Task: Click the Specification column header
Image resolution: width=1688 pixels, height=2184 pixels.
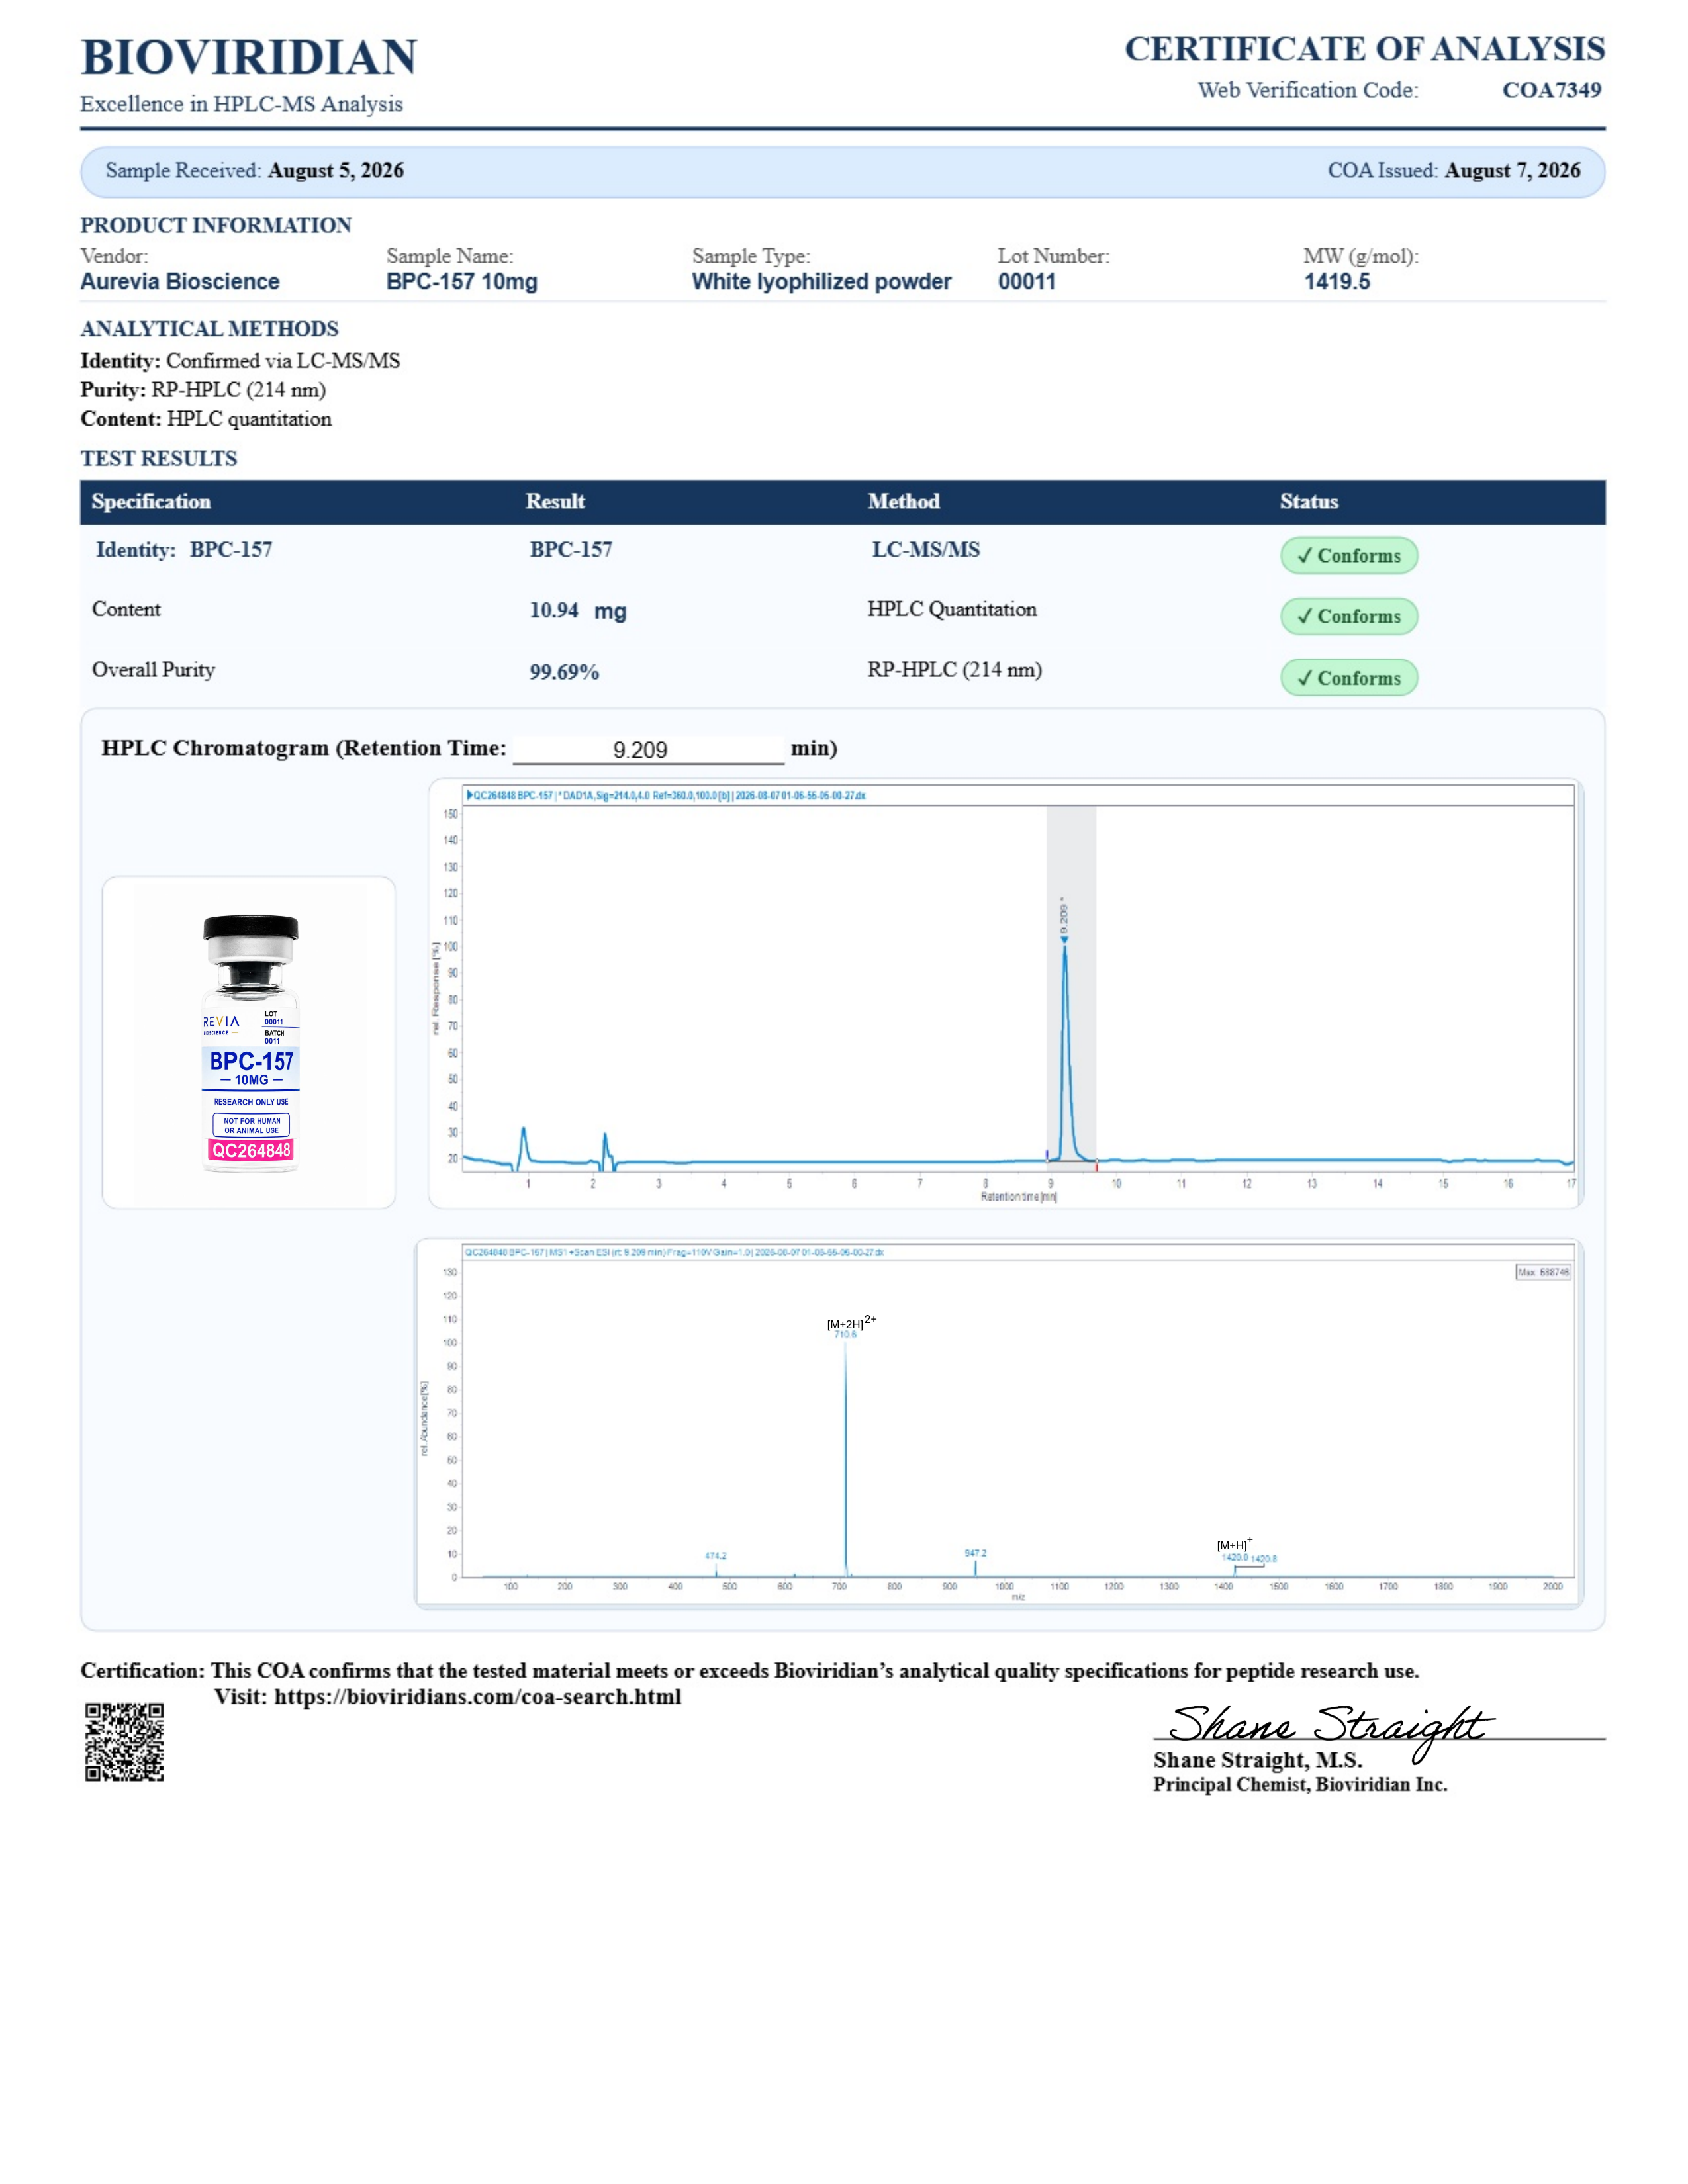Action: pos(151,502)
